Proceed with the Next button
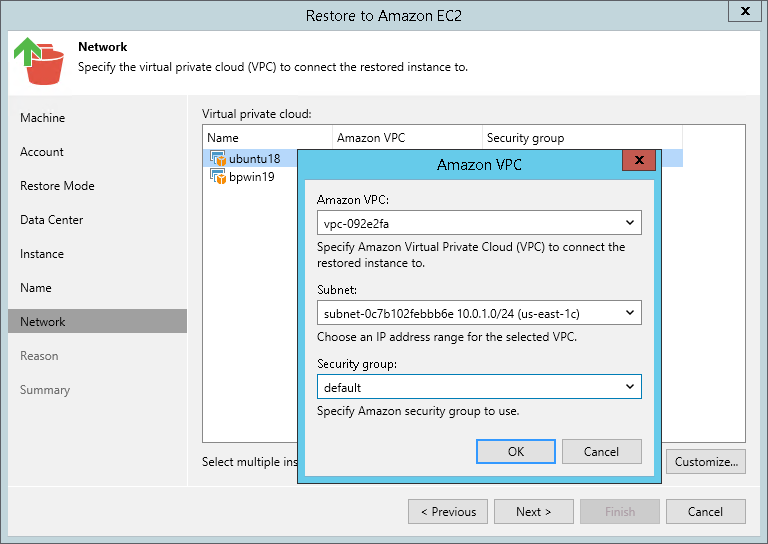Screen dimensions: 768x544 [x=534, y=512]
